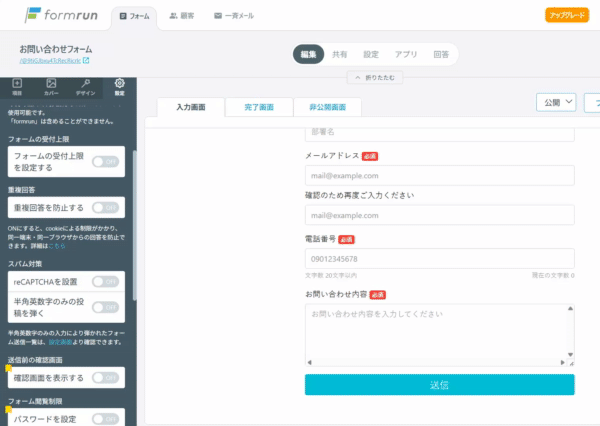Viewport: 600px width, 426px height.
Task: Open the 項目 (fields) sidebar panel
Action: click(17, 86)
